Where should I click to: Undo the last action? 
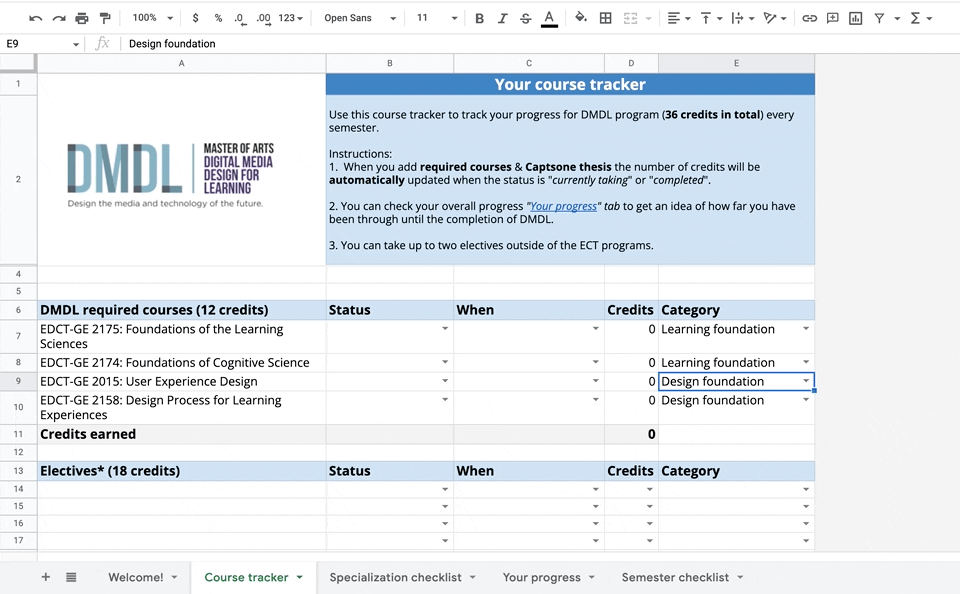pos(36,18)
